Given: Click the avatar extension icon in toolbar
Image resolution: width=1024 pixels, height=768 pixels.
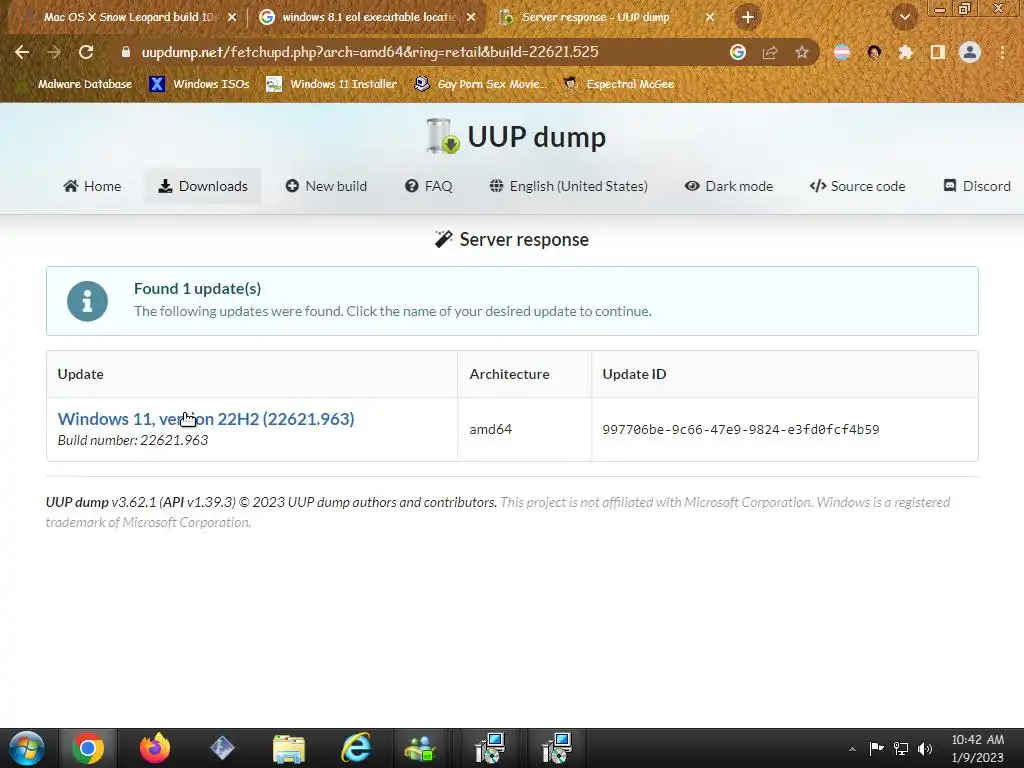Looking at the screenshot, I should (x=874, y=52).
